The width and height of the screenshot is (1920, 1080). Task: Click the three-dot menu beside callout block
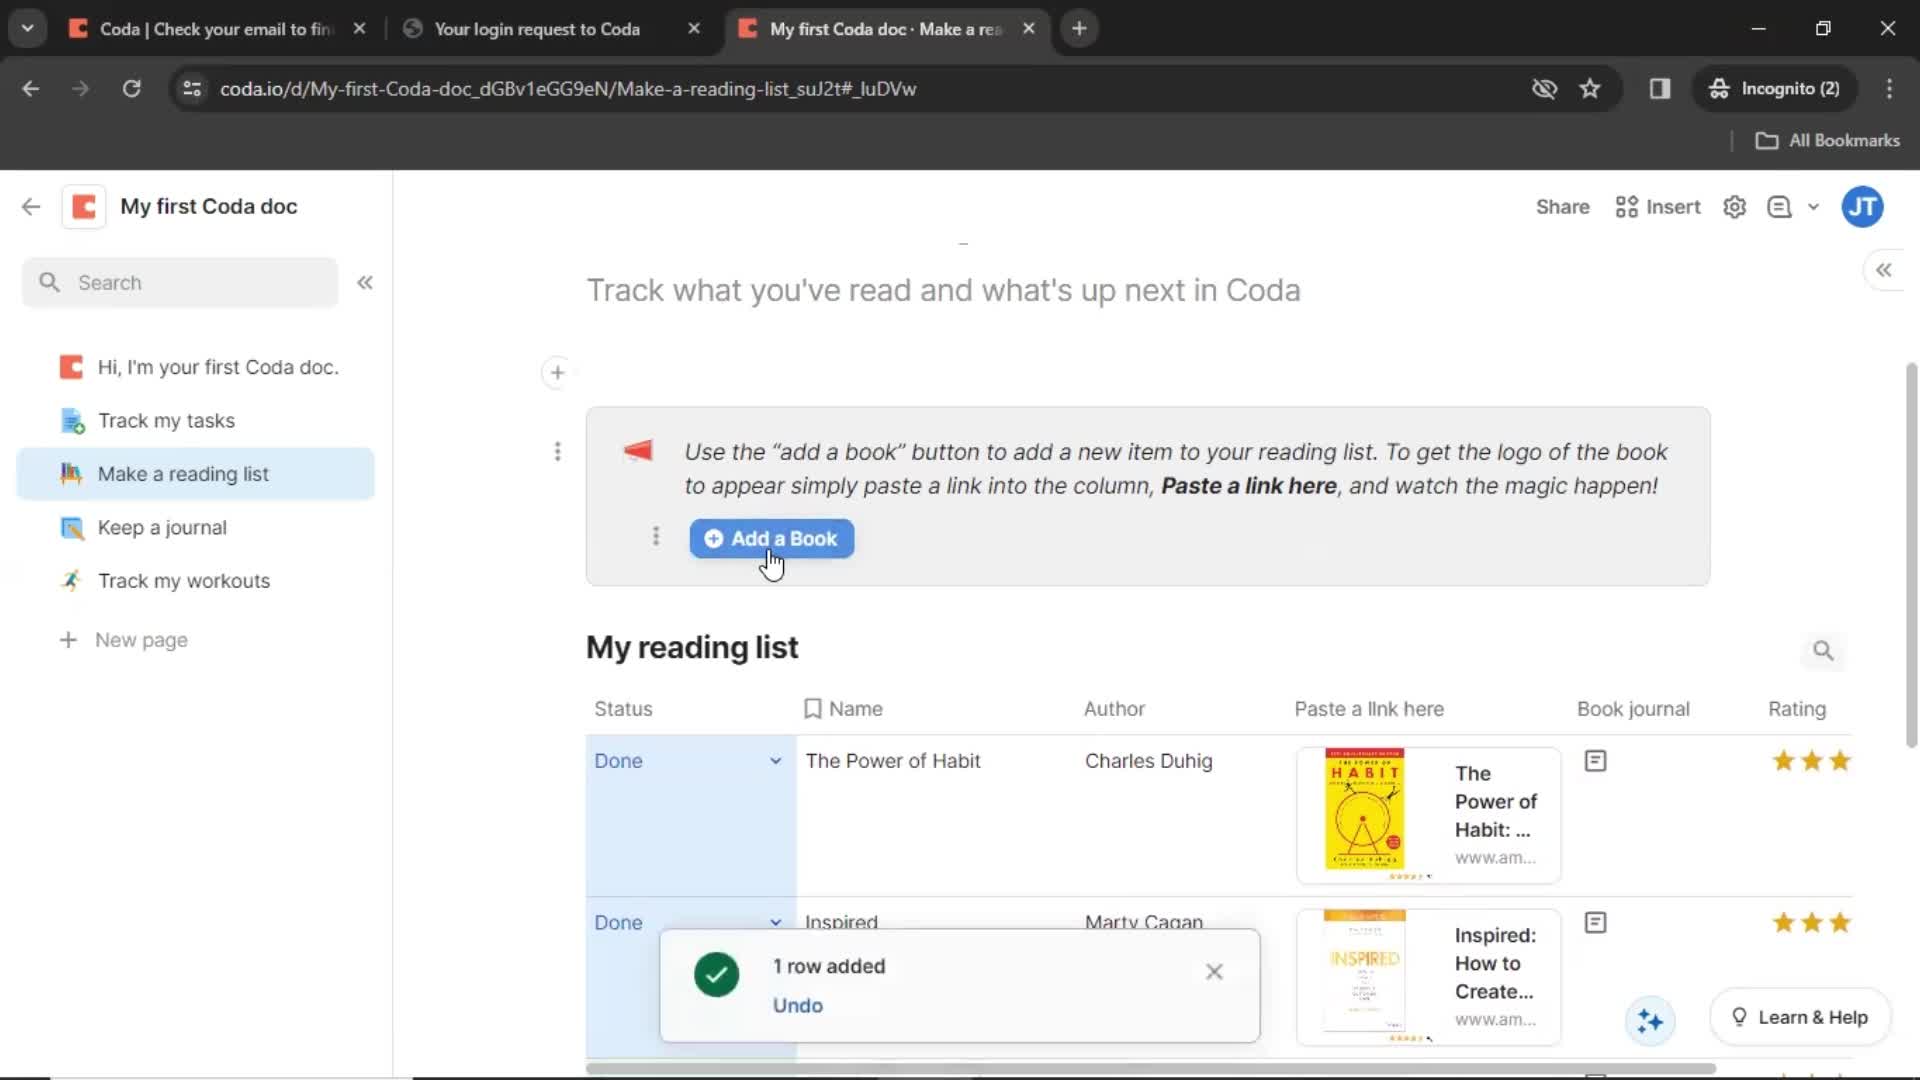(x=558, y=451)
